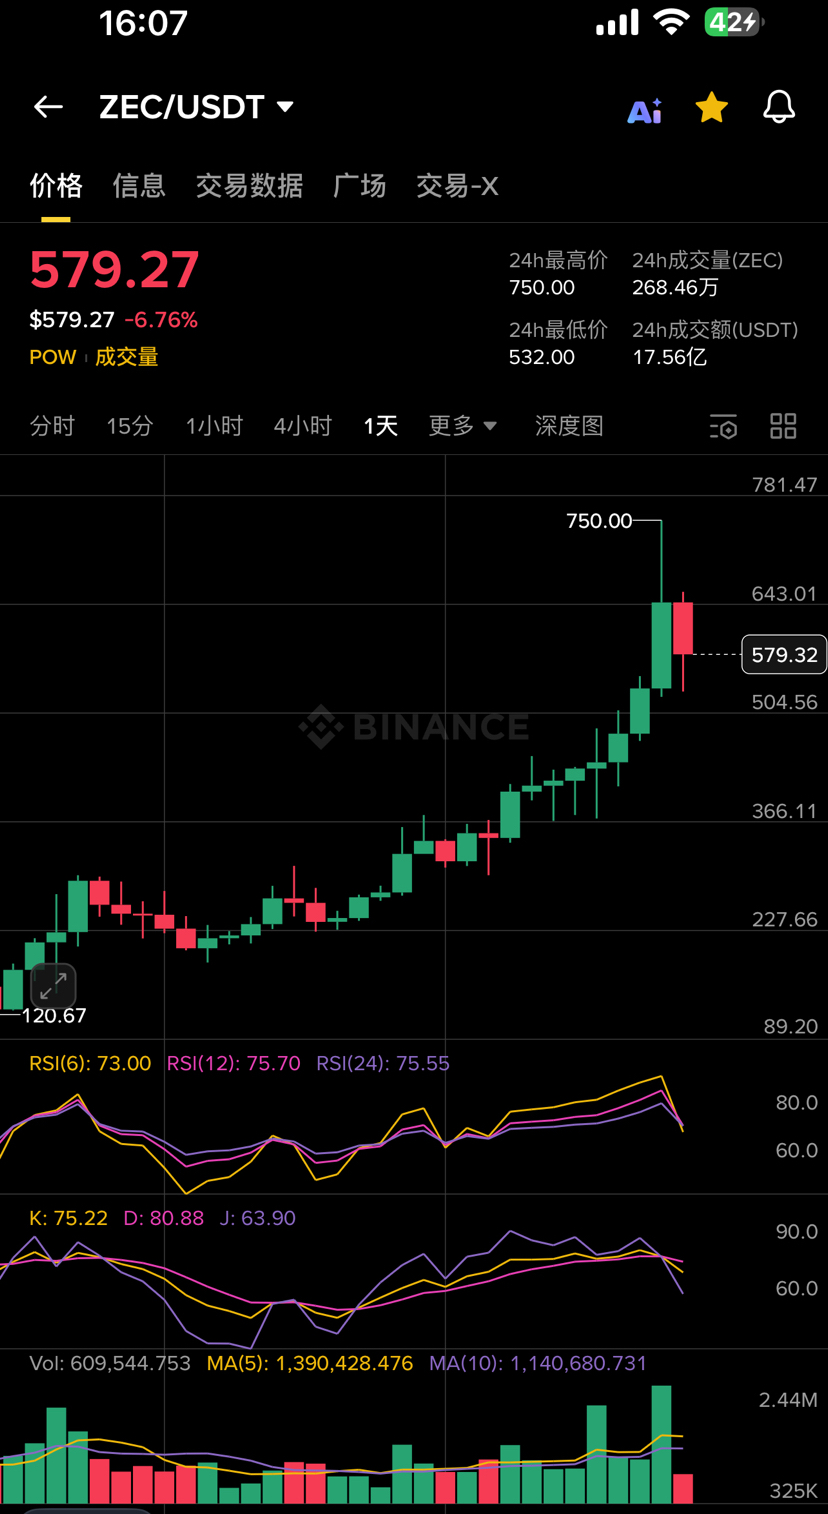Open the AI analysis icon
The image size is (828, 1514).
coord(644,109)
